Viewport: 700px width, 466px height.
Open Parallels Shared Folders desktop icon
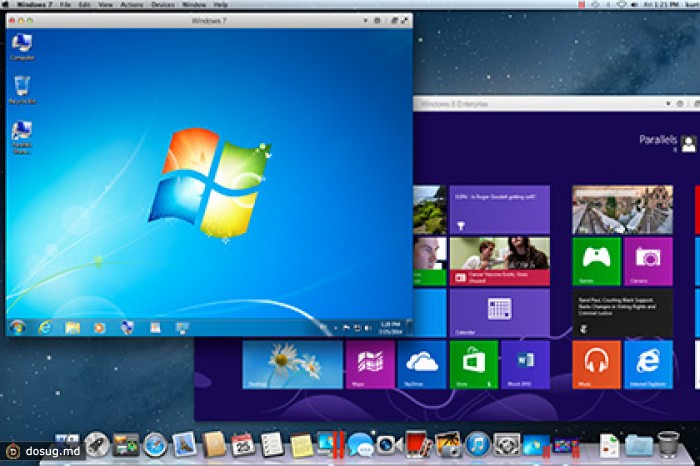pos(22,137)
